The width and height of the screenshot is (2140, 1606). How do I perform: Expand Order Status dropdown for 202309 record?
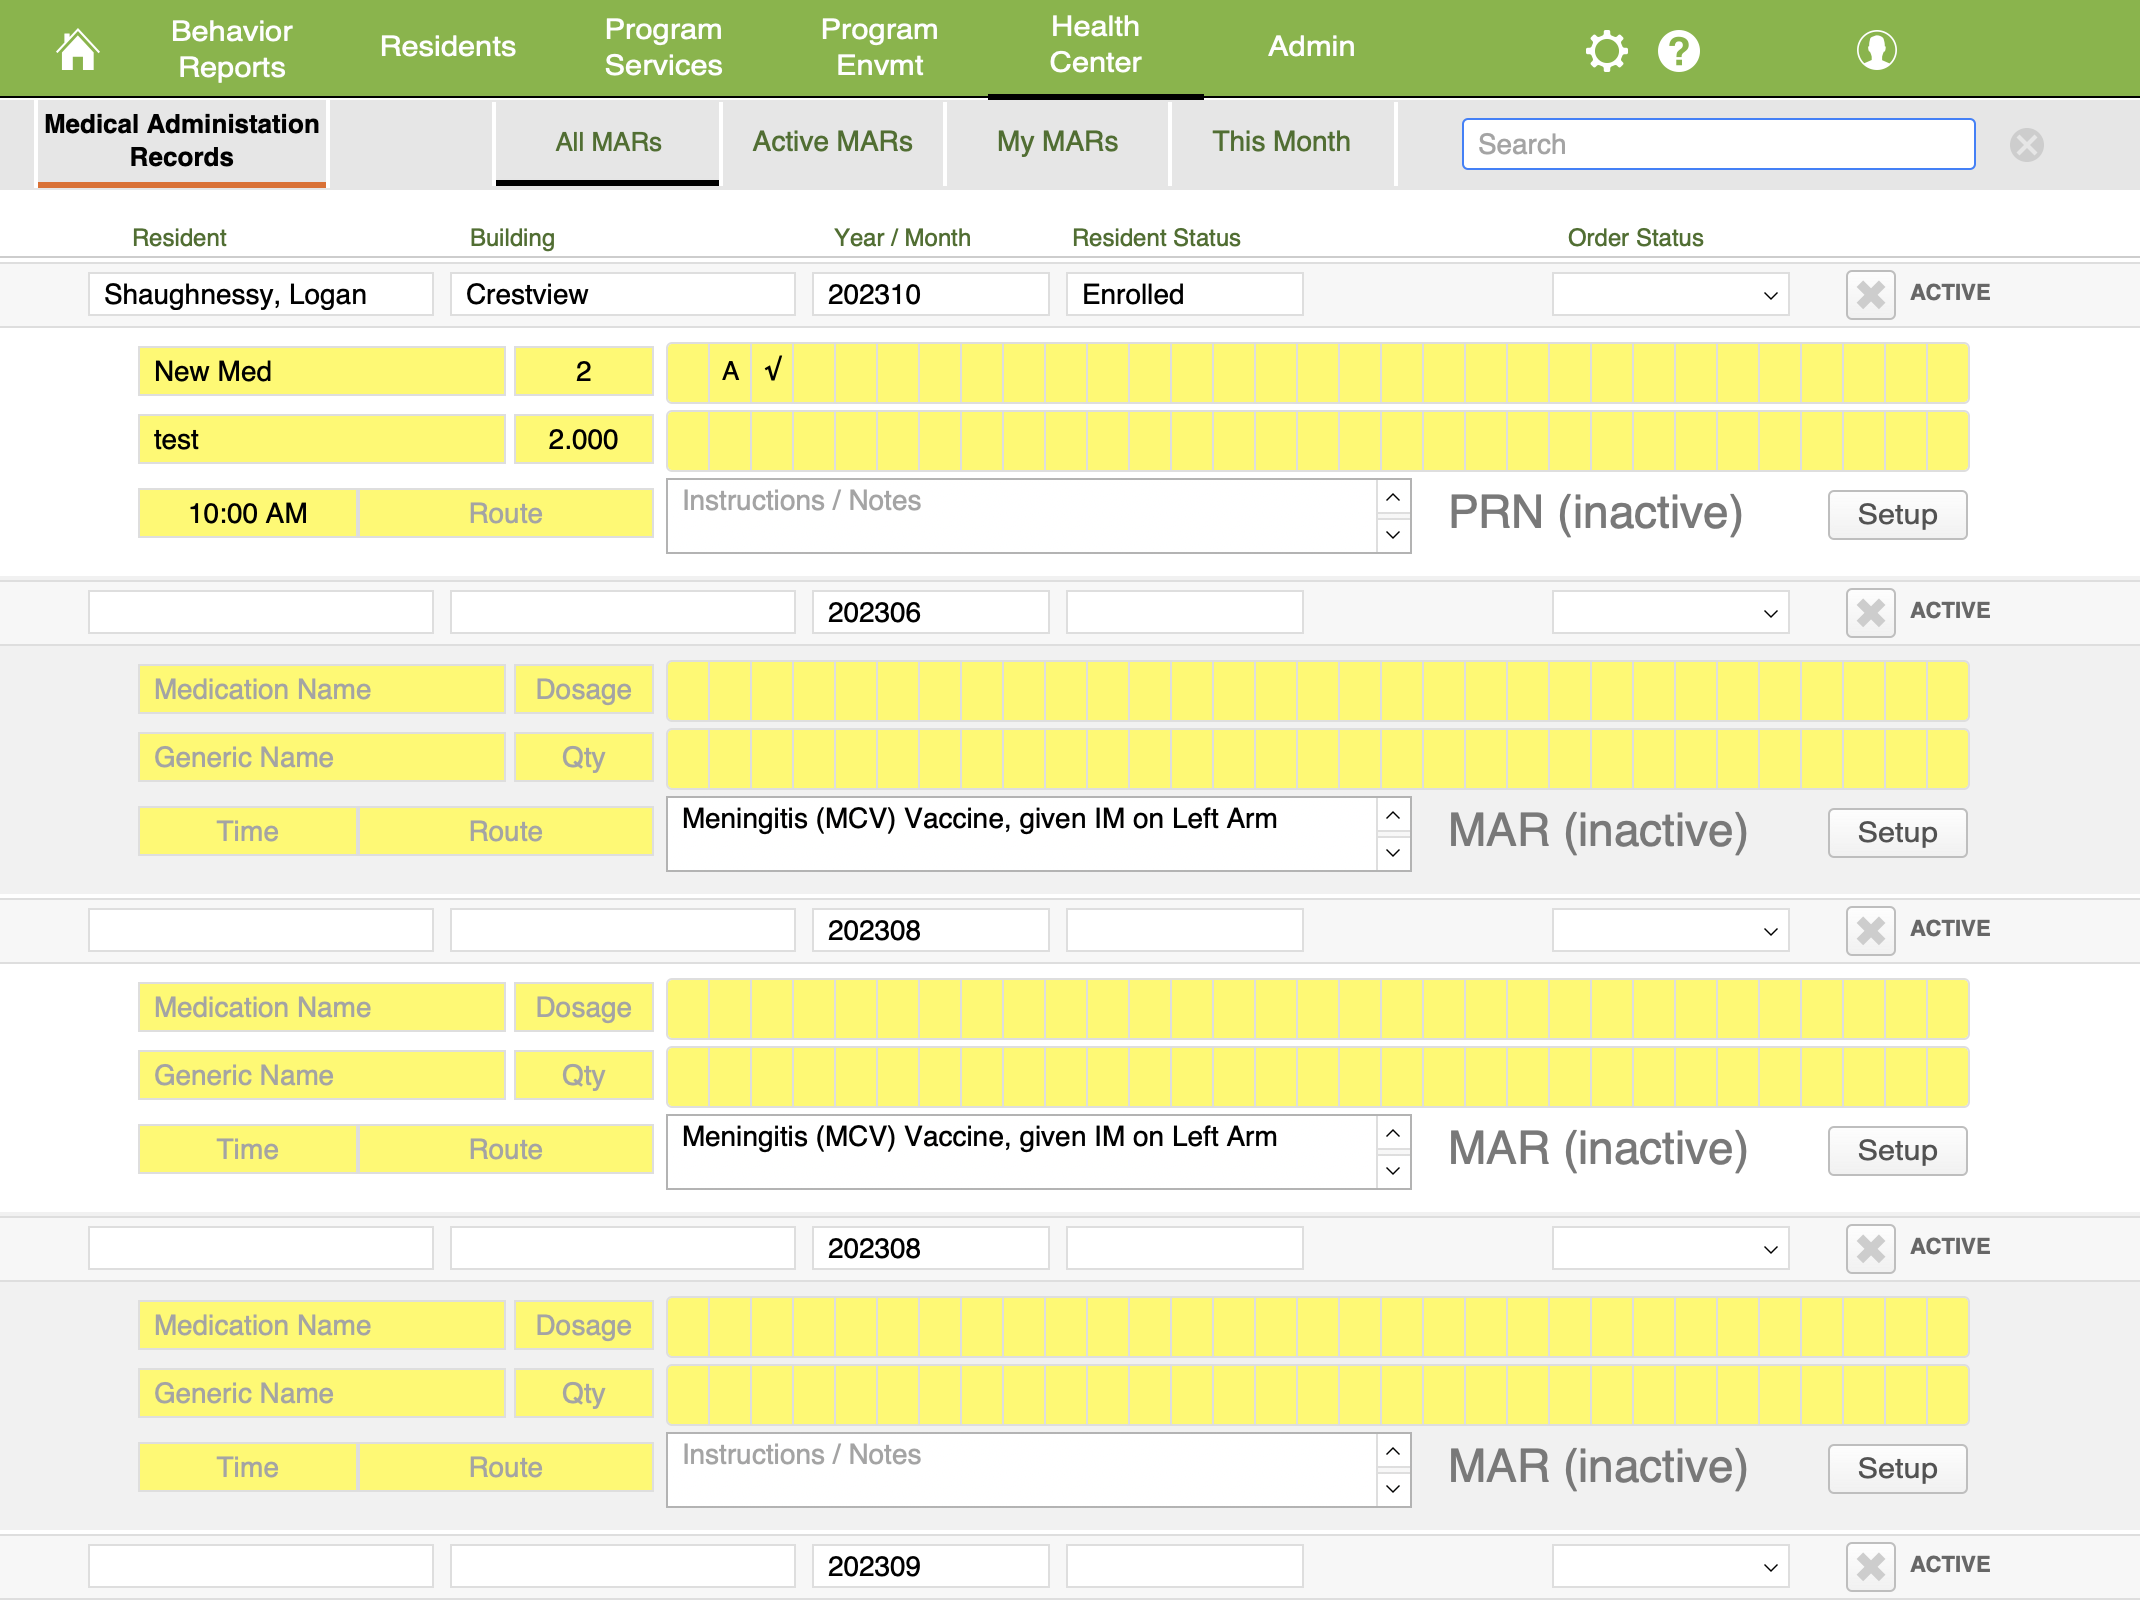click(1670, 1567)
